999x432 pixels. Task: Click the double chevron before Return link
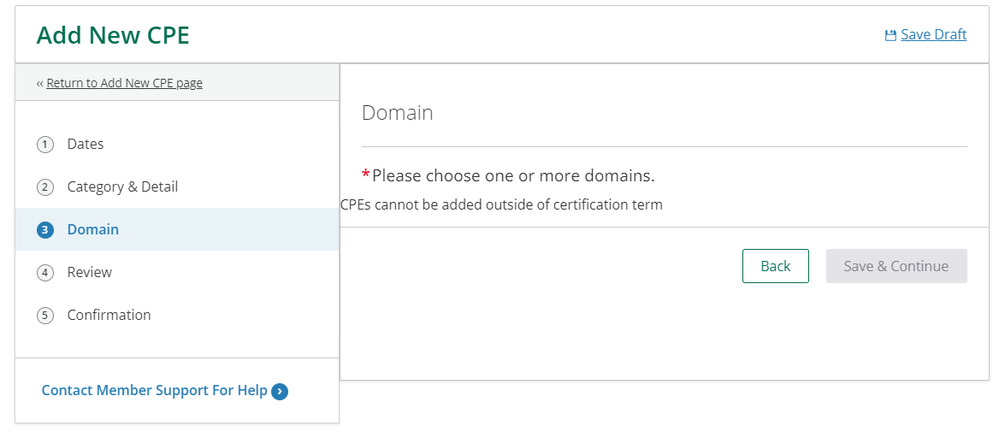[40, 83]
